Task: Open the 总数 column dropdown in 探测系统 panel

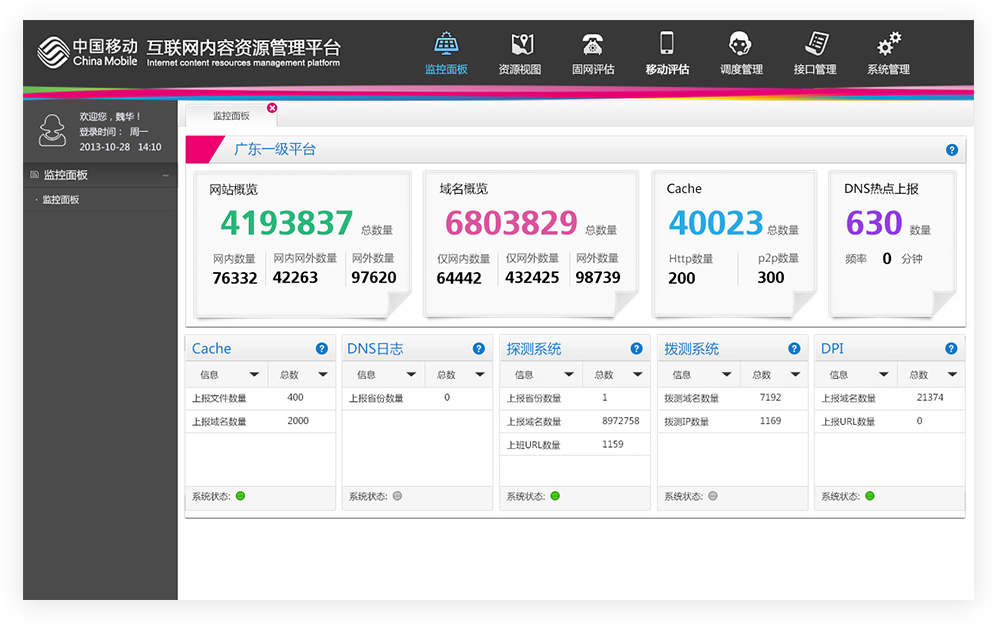Action: [x=638, y=375]
